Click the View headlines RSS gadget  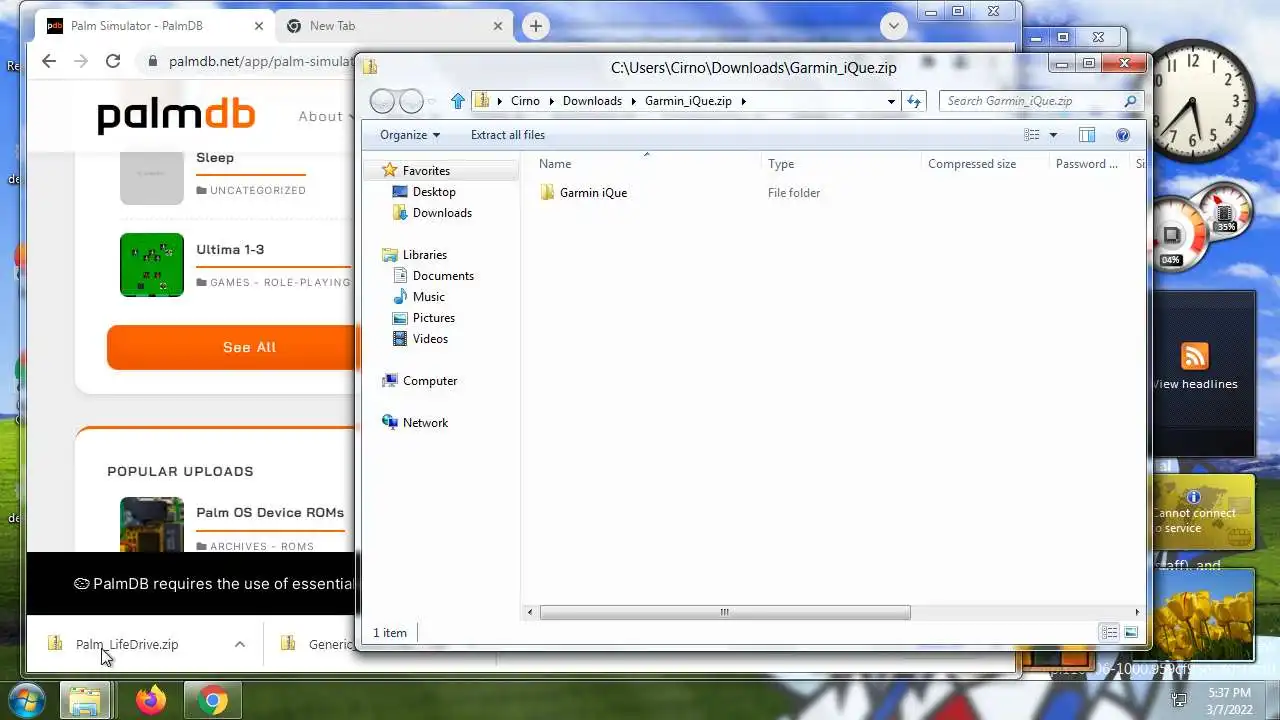[x=1195, y=367]
